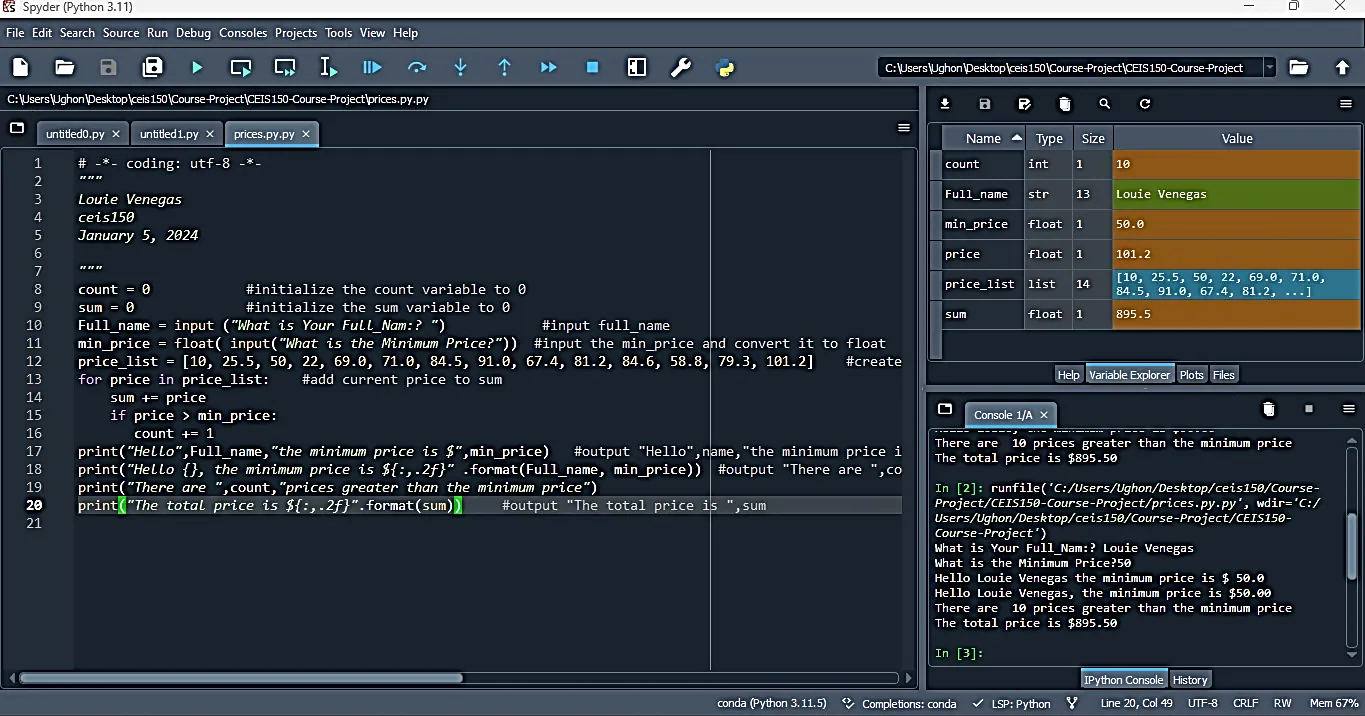
Task: Open the Tools menu
Action: 338,33
